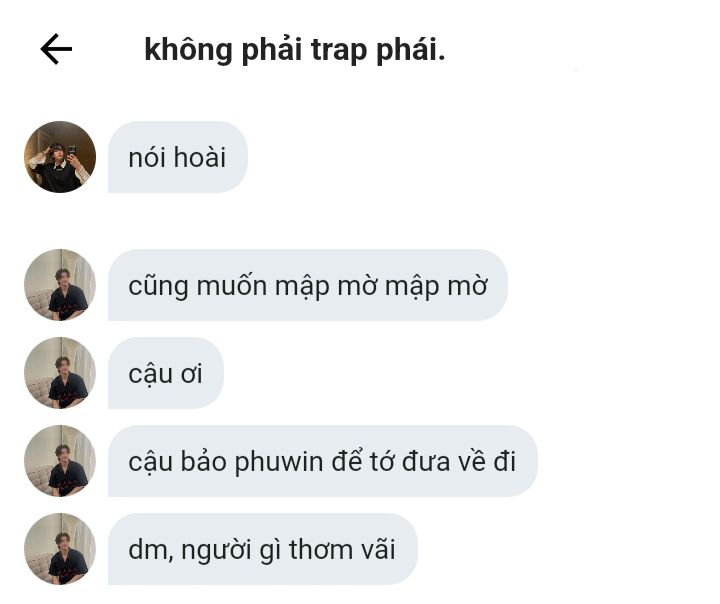
Task: View avatar beside 'cậu bảo phuwin để tớ đưa về đi'
Action: [x=60, y=461]
